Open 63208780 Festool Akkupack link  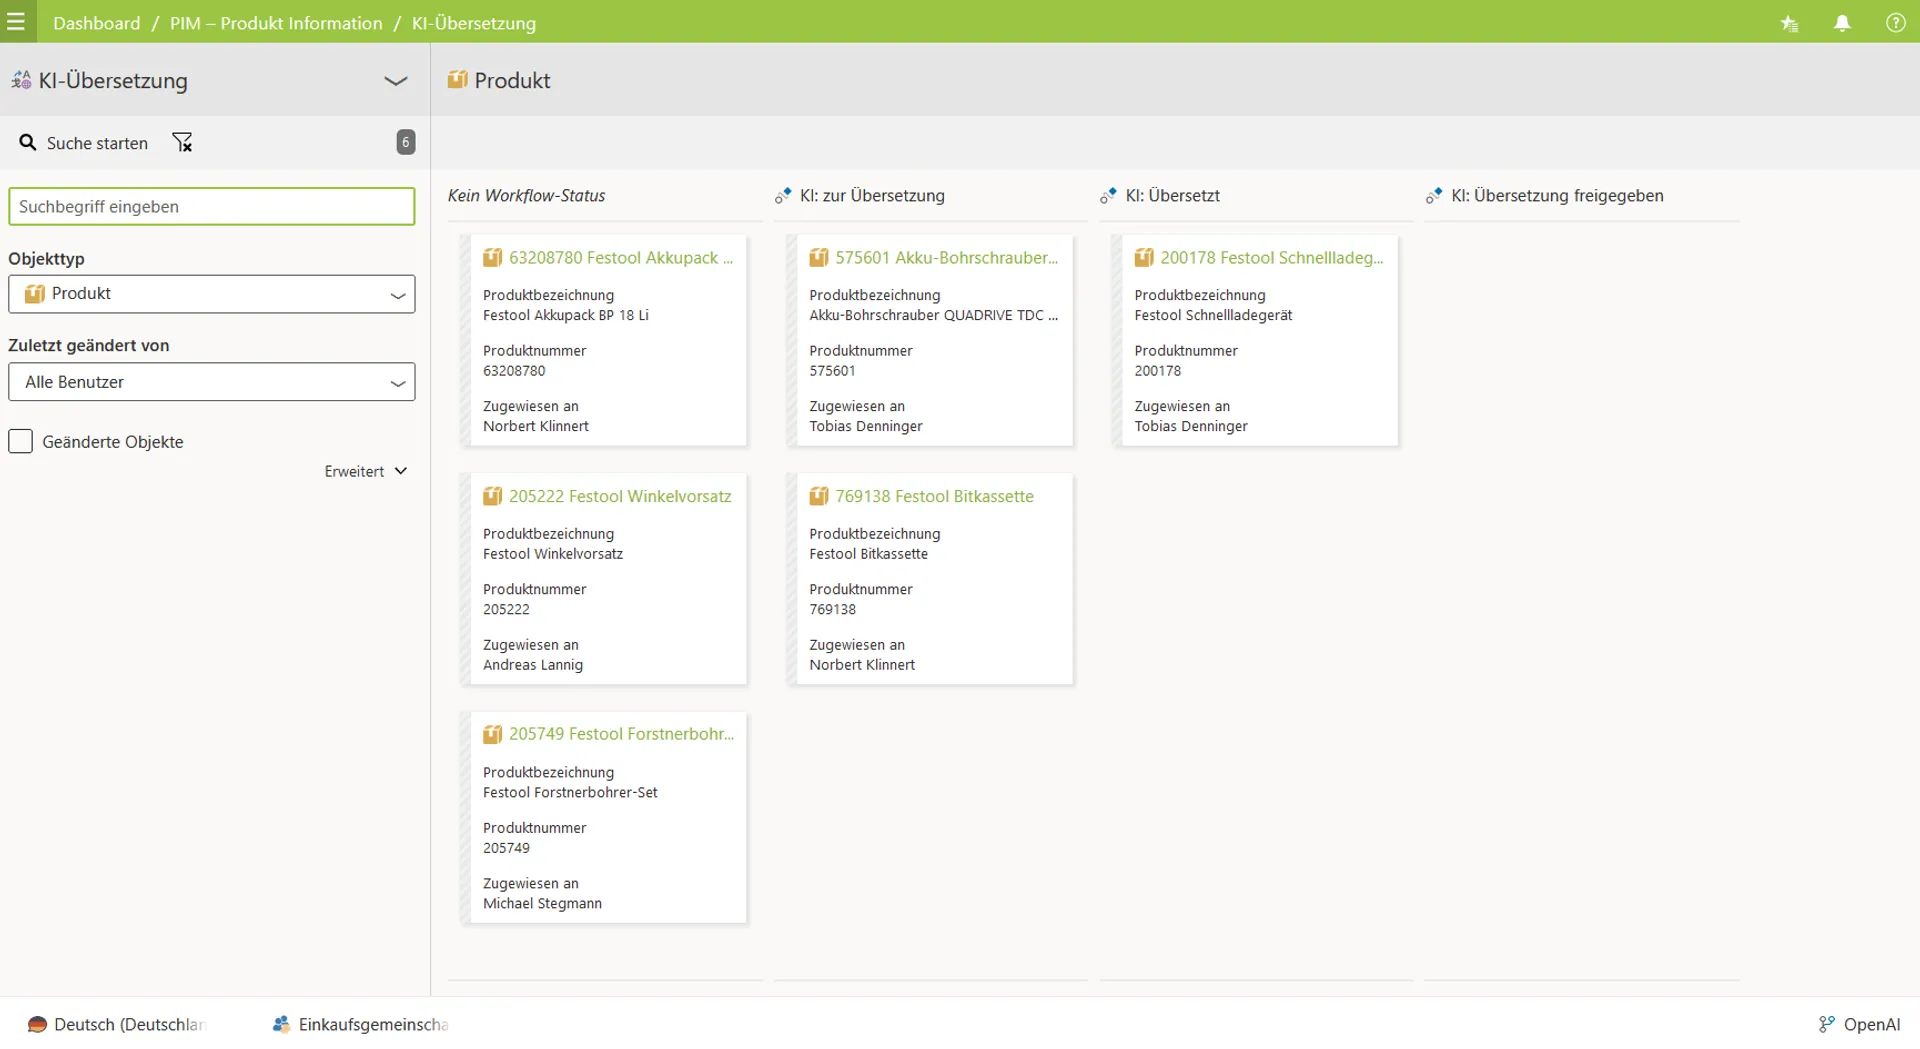[x=621, y=258]
